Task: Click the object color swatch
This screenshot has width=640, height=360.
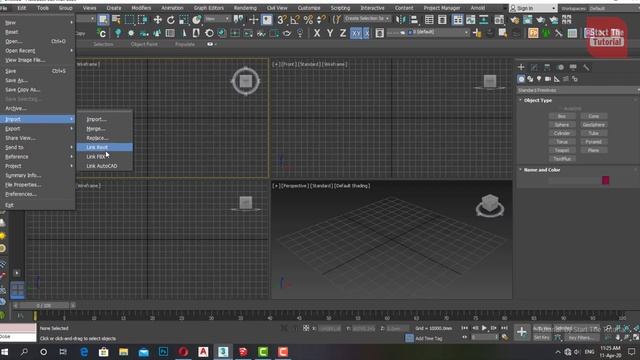Action: pyautogui.click(x=605, y=180)
